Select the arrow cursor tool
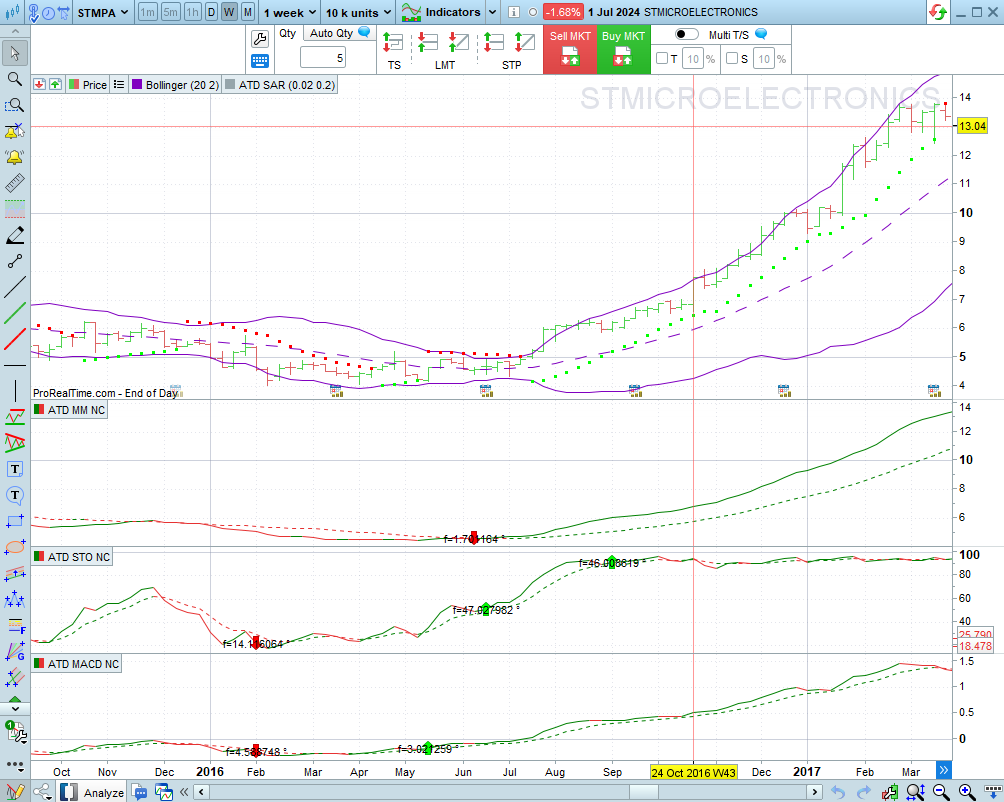1004x802 pixels. pos(15,53)
